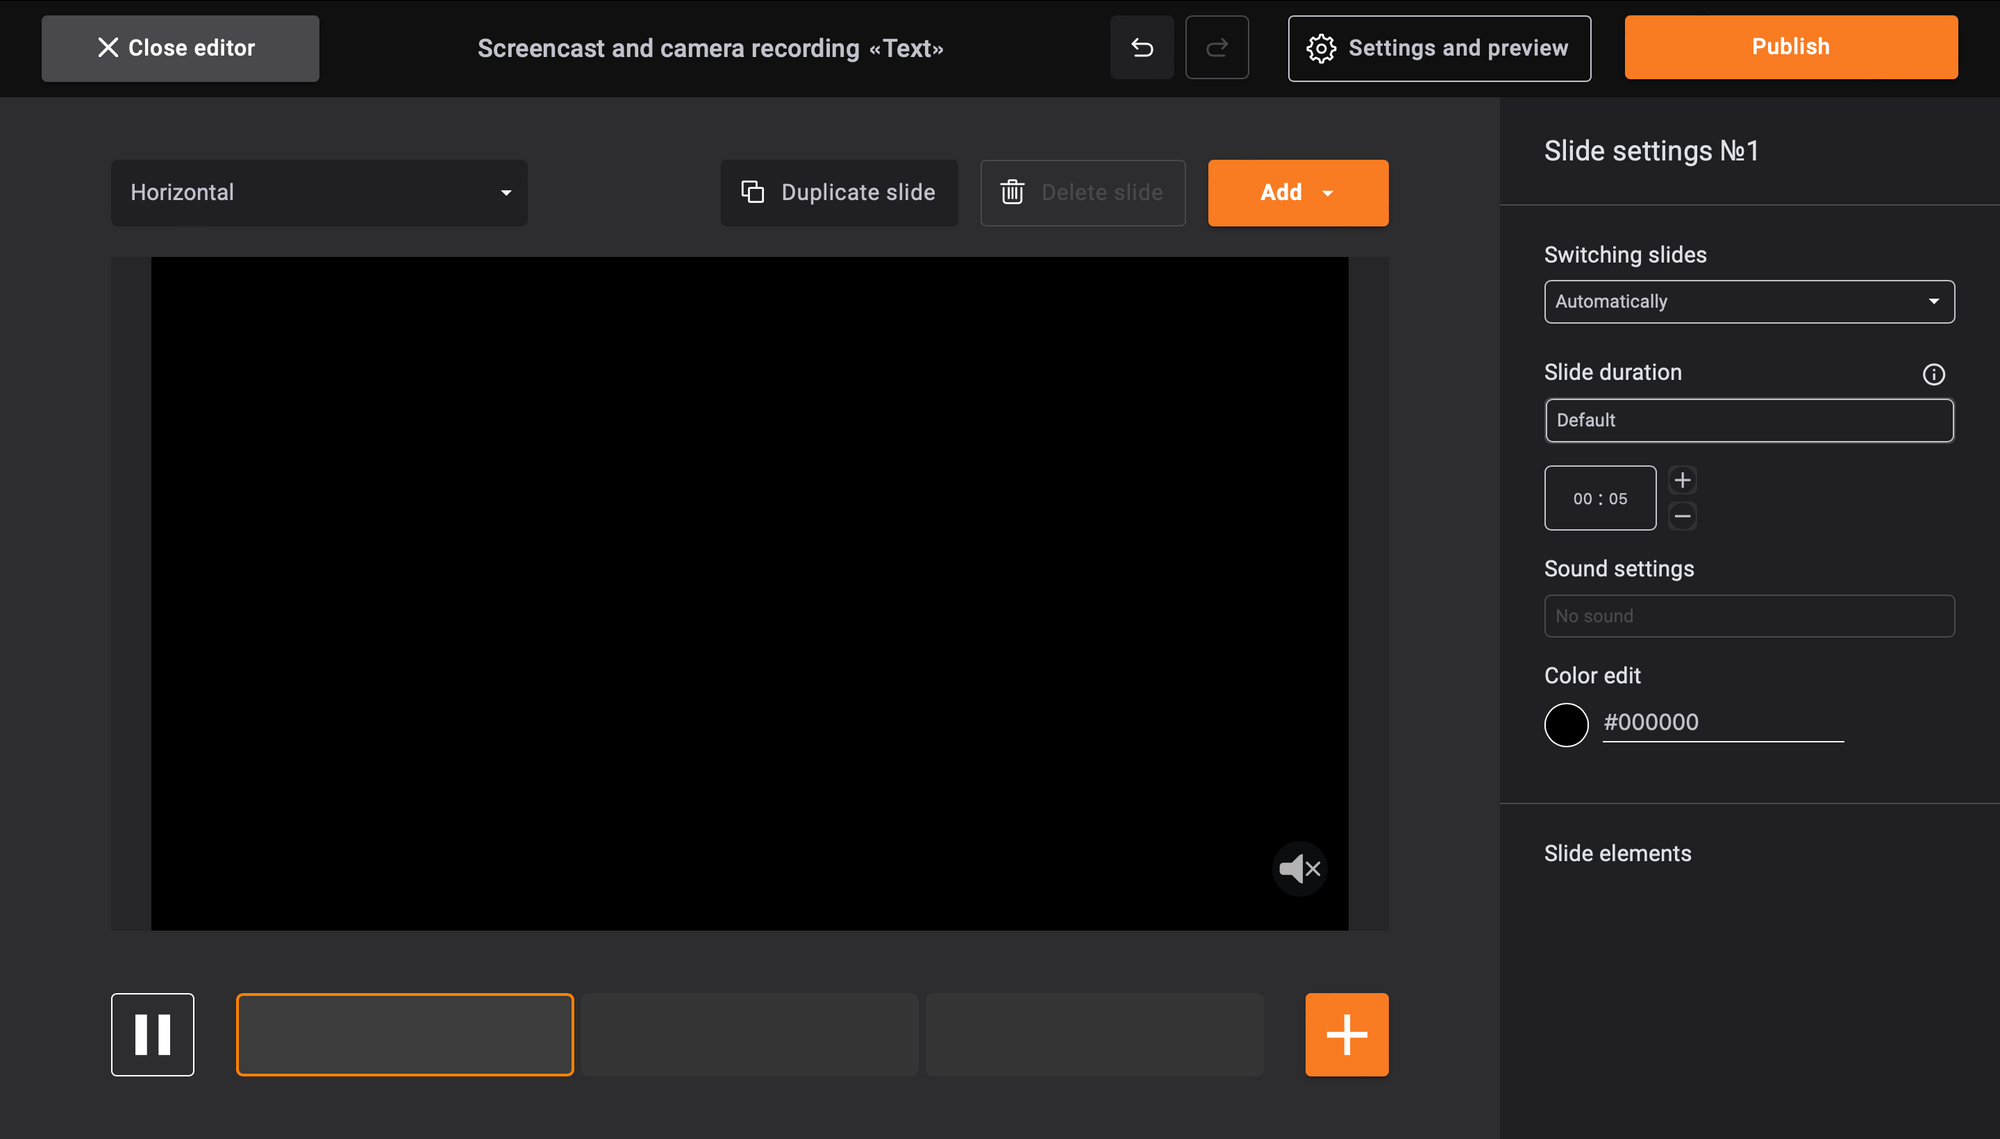The height and width of the screenshot is (1139, 2000).
Task: Add a new slide with the plus icon
Action: point(1346,1035)
